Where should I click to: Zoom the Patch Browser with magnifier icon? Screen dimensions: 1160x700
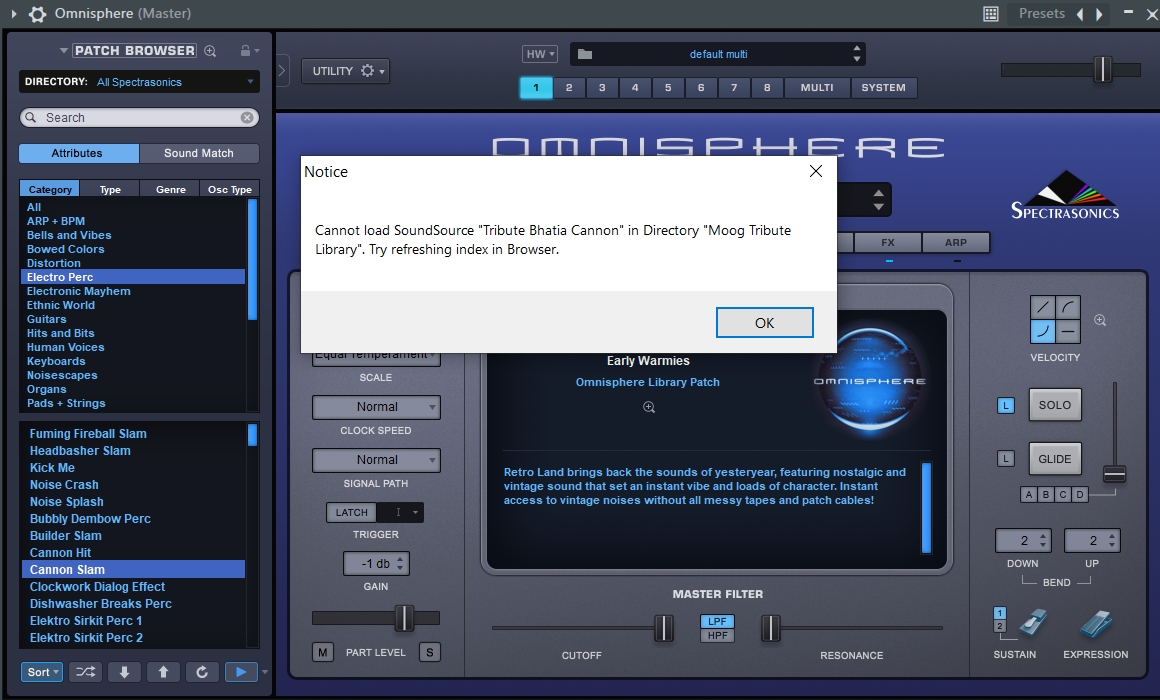tap(210, 51)
